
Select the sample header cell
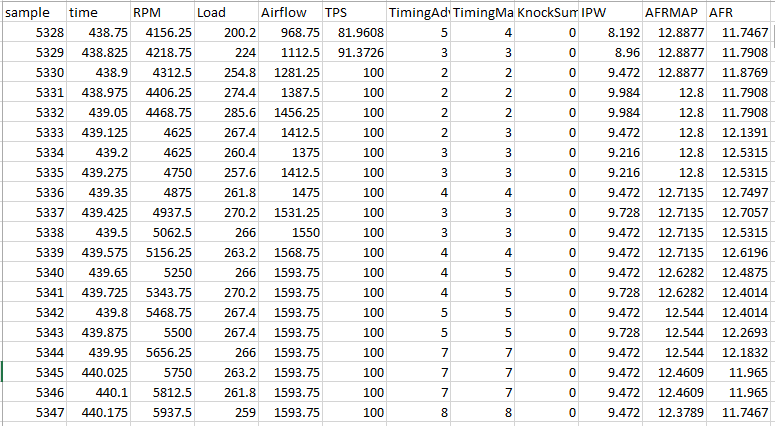pos(32,13)
